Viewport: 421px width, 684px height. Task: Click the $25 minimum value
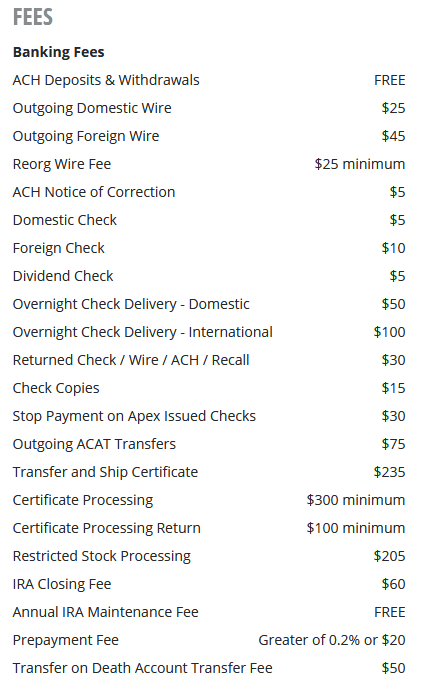click(x=359, y=164)
